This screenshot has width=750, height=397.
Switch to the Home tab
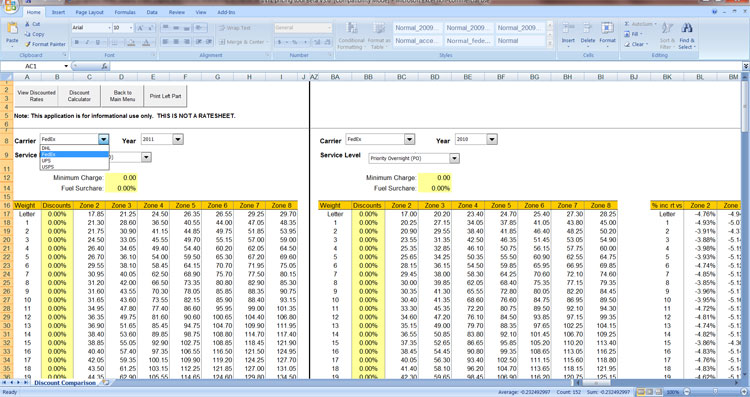click(x=33, y=12)
